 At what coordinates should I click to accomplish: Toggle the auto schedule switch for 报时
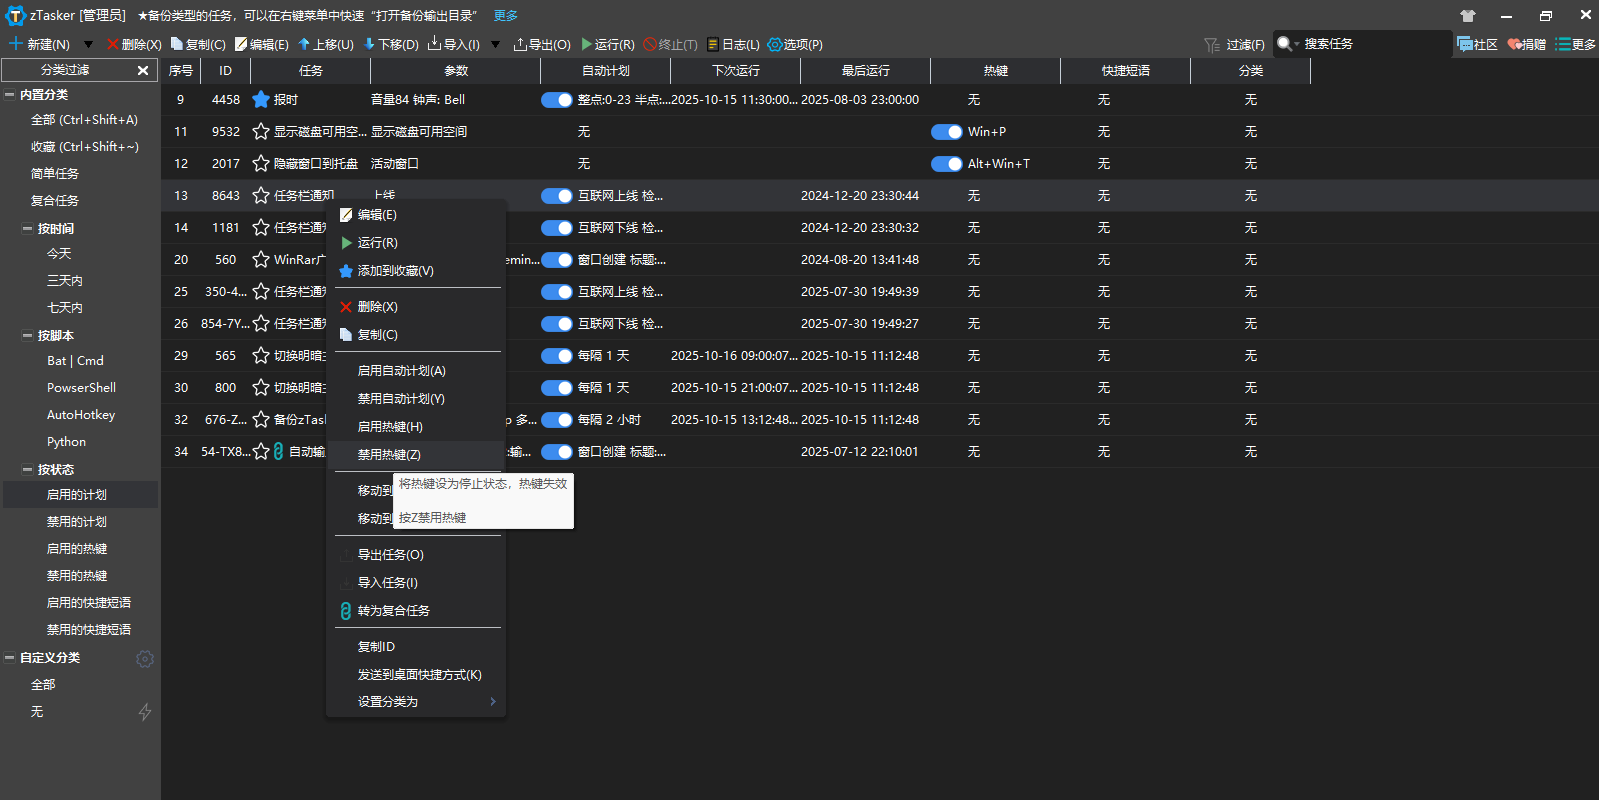pyautogui.click(x=556, y=100)
